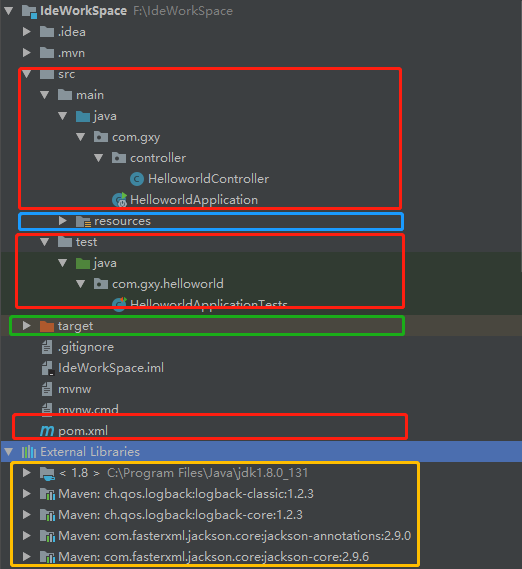Image resolution: width=522 pixels, height=569 pixels.
Task: Select the IdeWorkSpace project root name
Action: (83, 11)
